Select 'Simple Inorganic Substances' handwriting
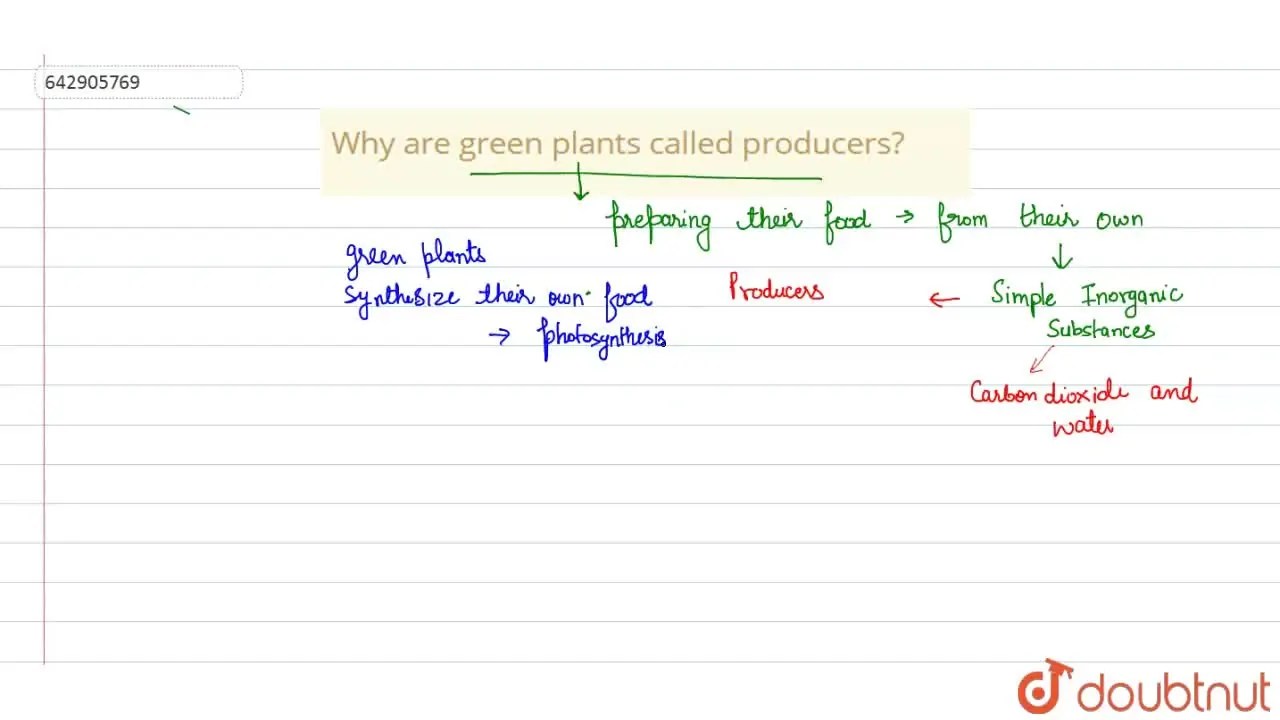 pyautogui.click(x=1087, y=310)
